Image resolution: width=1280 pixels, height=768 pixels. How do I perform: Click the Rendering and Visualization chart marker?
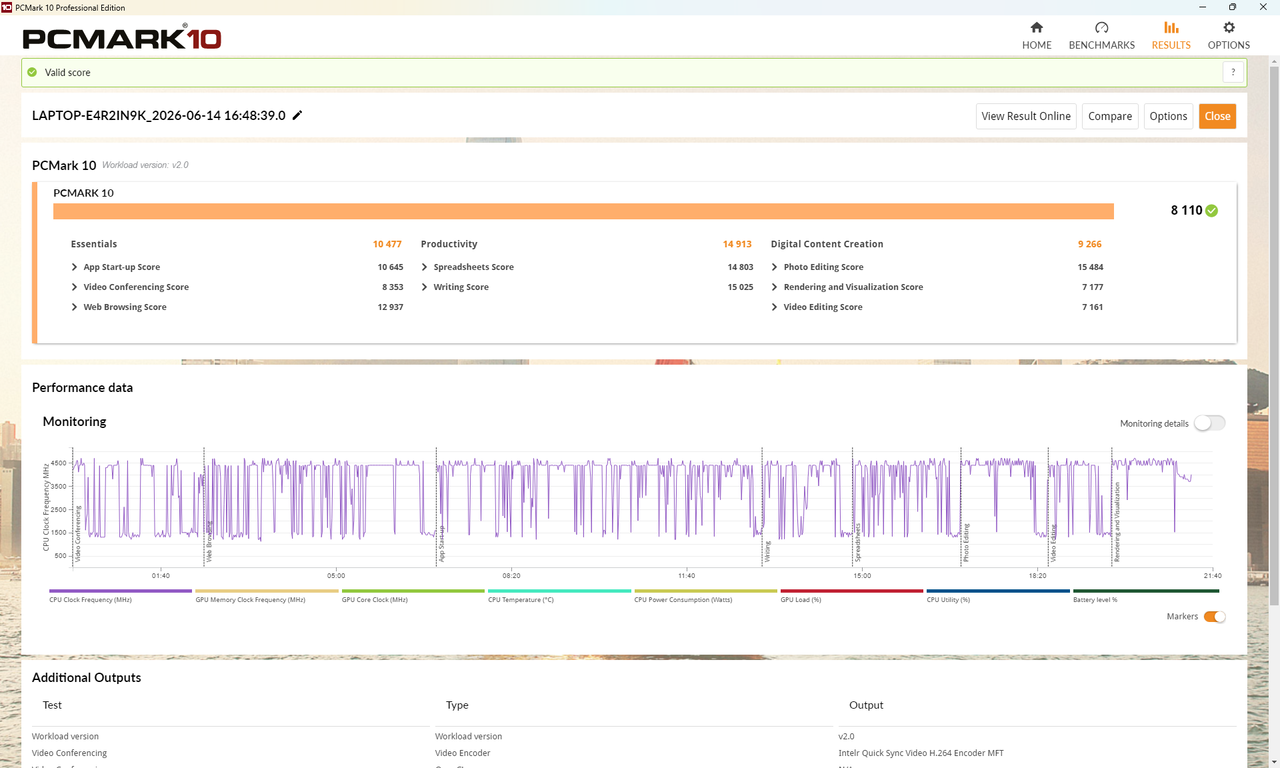[x=1117, y=522]
